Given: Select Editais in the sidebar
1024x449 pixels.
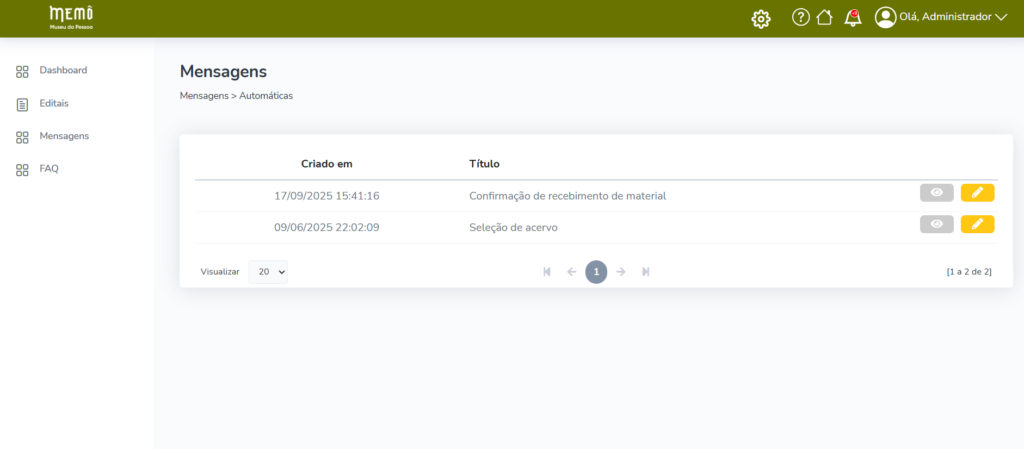Looking at the screenshot, I should (54, 103).
